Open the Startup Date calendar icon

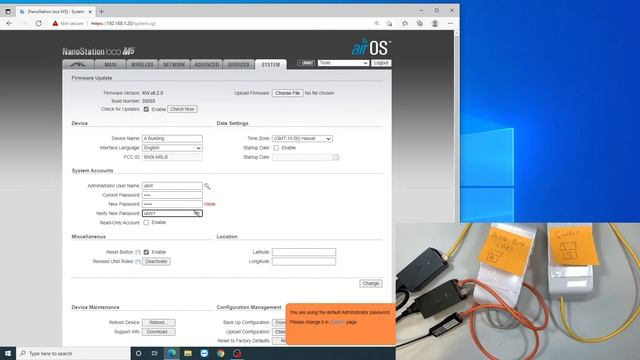[336, 157]
